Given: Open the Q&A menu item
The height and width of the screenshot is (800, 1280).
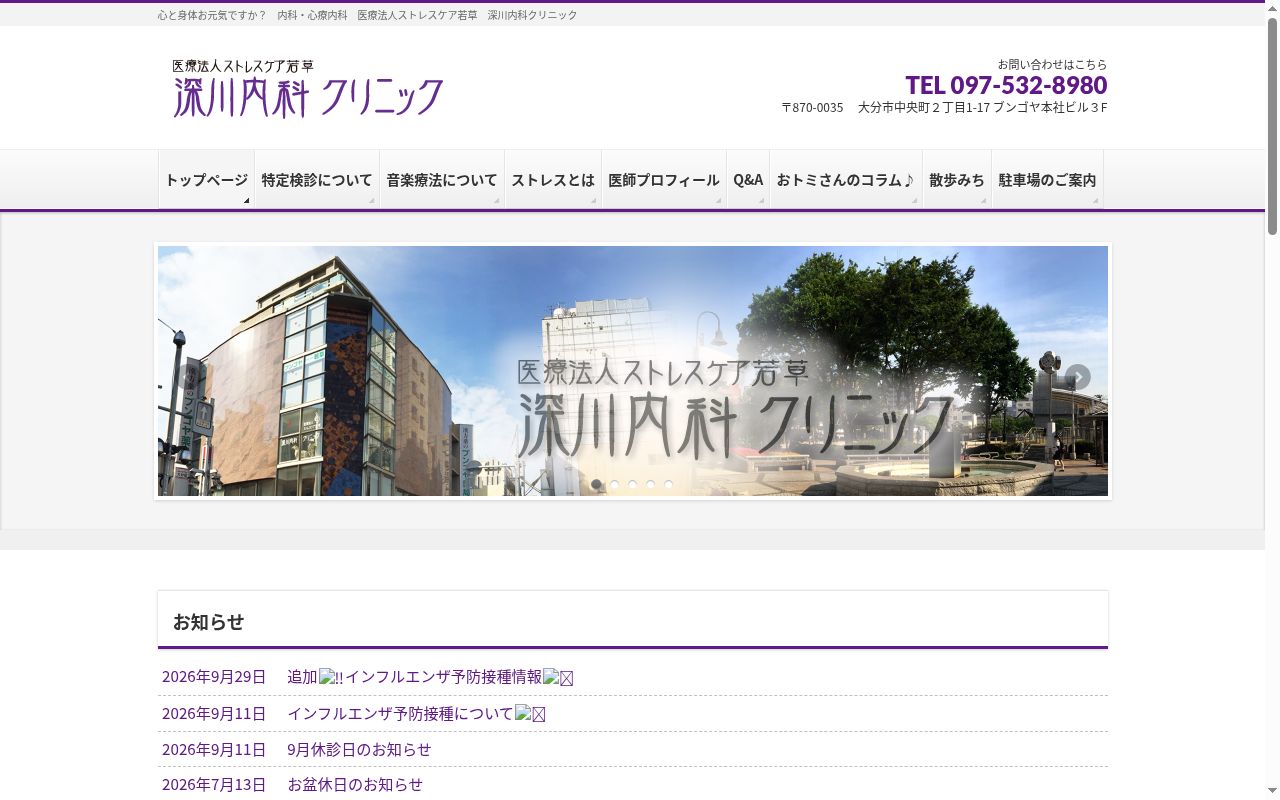Looking at the screenshot, I should click(748, 180).
